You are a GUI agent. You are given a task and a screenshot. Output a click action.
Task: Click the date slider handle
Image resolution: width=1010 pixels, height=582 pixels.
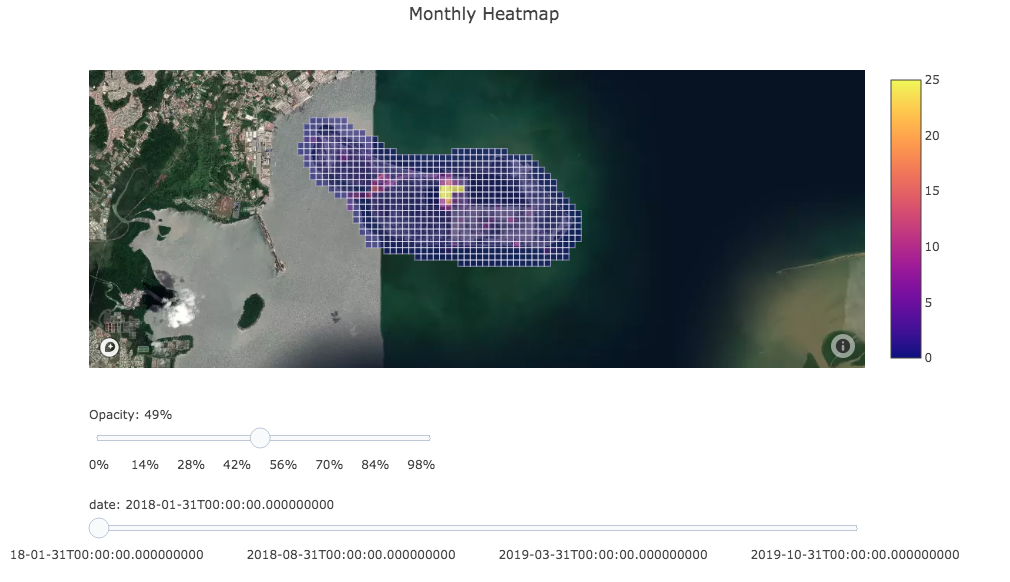99,528
